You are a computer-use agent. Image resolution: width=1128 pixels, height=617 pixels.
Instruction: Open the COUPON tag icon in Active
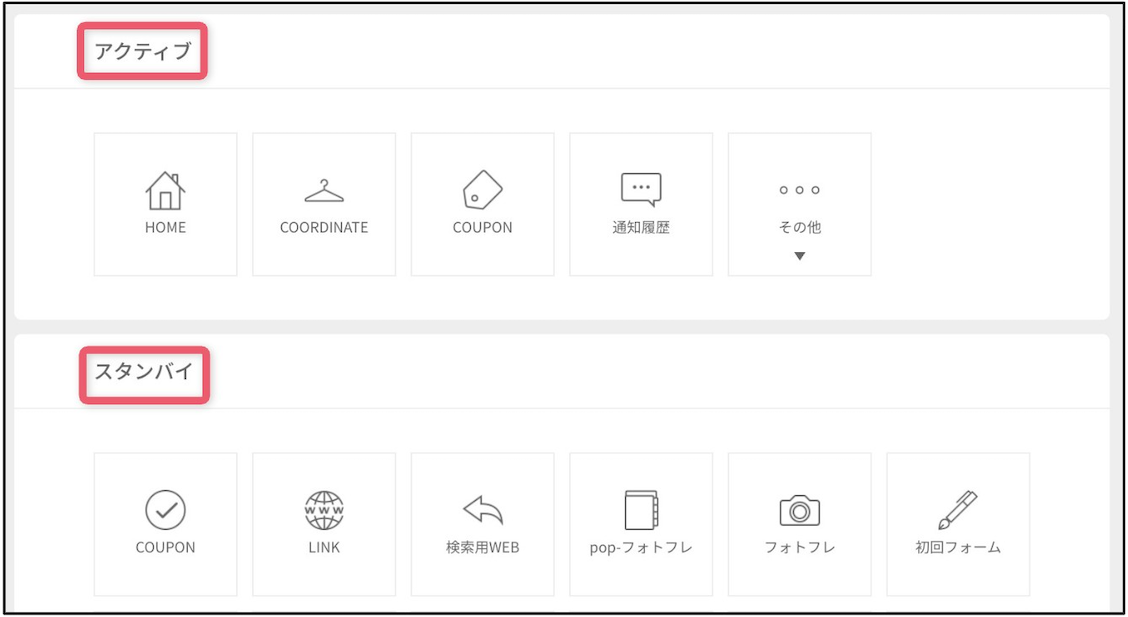click(x=482, y=190)
